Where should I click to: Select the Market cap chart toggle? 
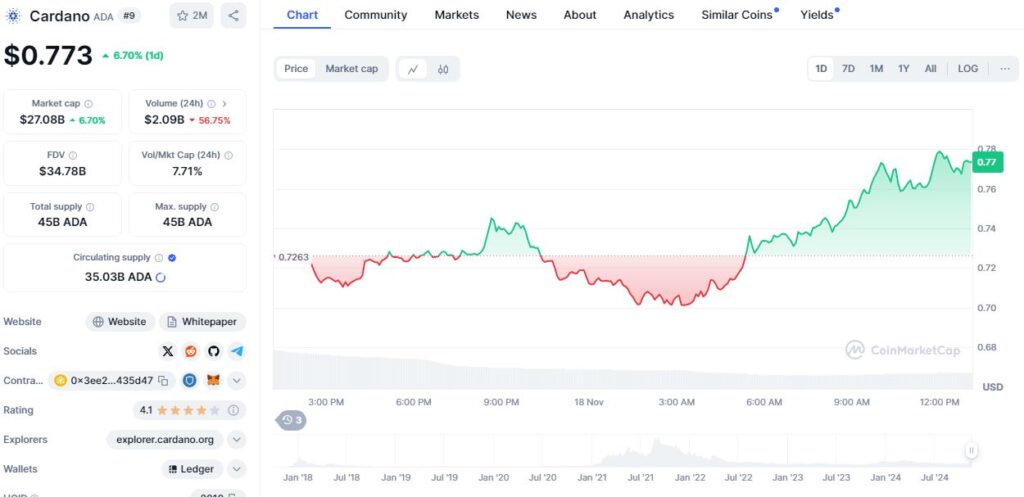(x=351, y=69)
